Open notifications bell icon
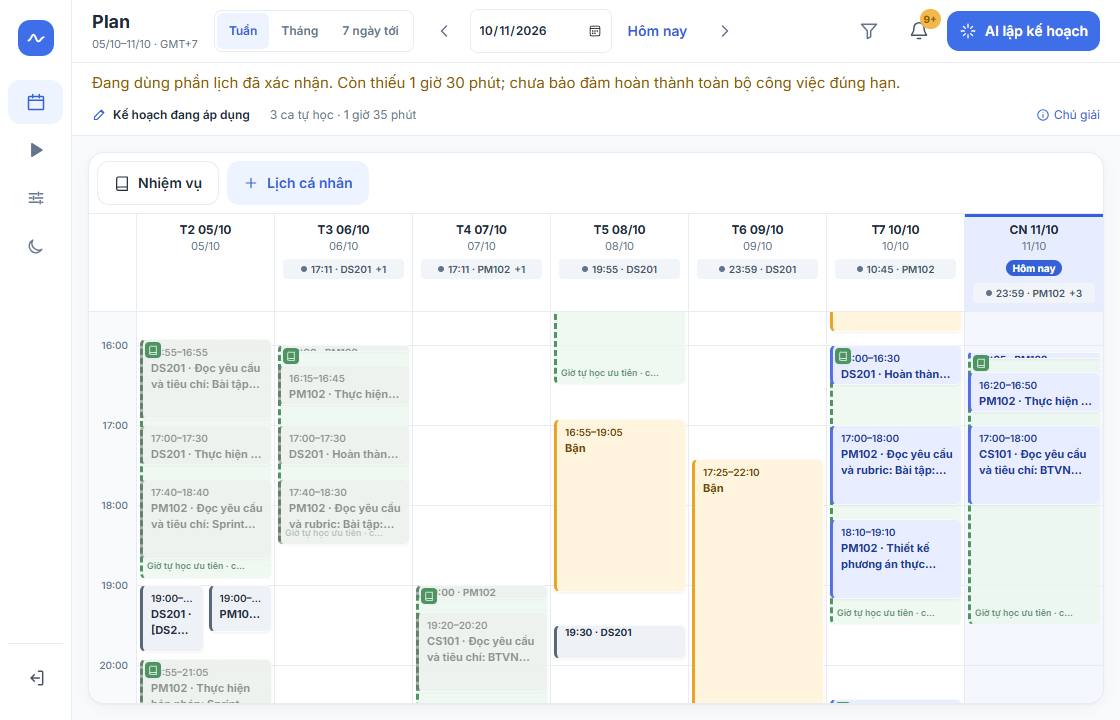The height and width of the screenshot is (720, 1120). click(919, 31)
